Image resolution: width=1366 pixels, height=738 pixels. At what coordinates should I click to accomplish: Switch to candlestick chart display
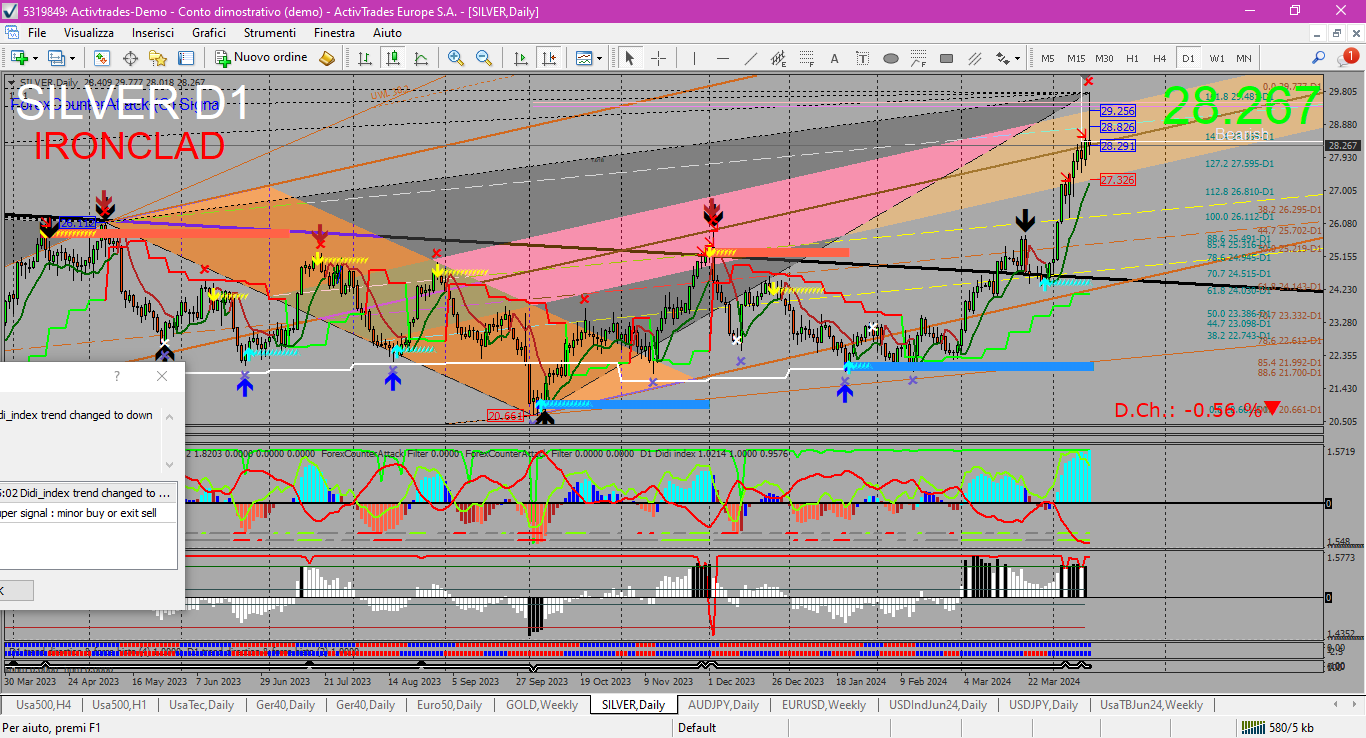pyautogui.click(x=392, y=58)
